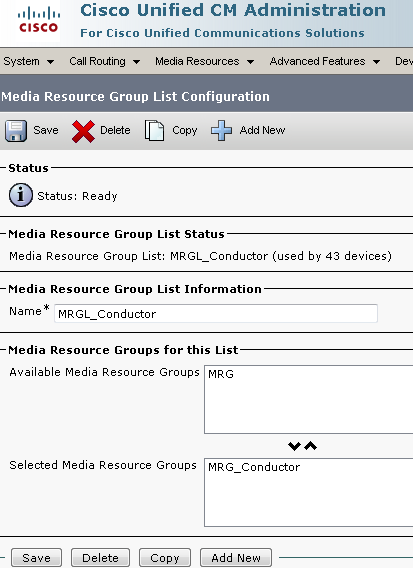Click the 'Status: Ready' text

coord(78,196)
